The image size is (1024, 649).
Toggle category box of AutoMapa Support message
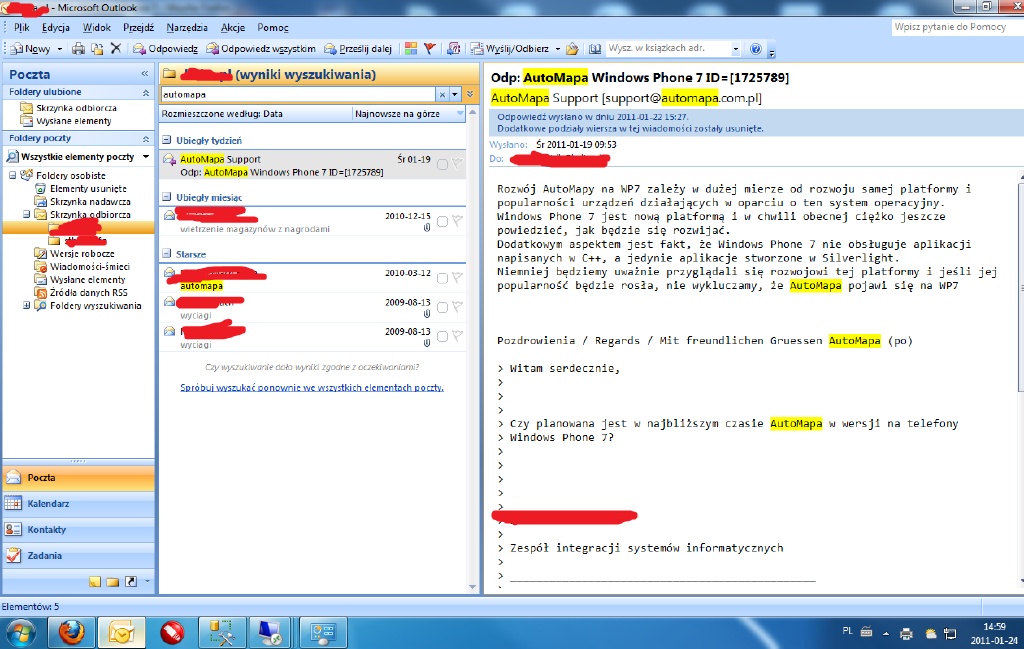[442, 165]
